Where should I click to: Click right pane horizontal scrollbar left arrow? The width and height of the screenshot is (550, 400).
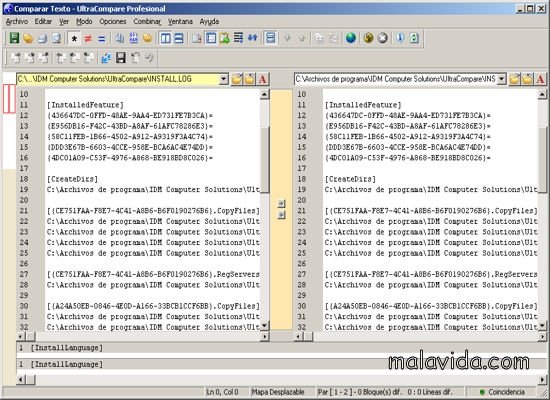tap(298, 336)
